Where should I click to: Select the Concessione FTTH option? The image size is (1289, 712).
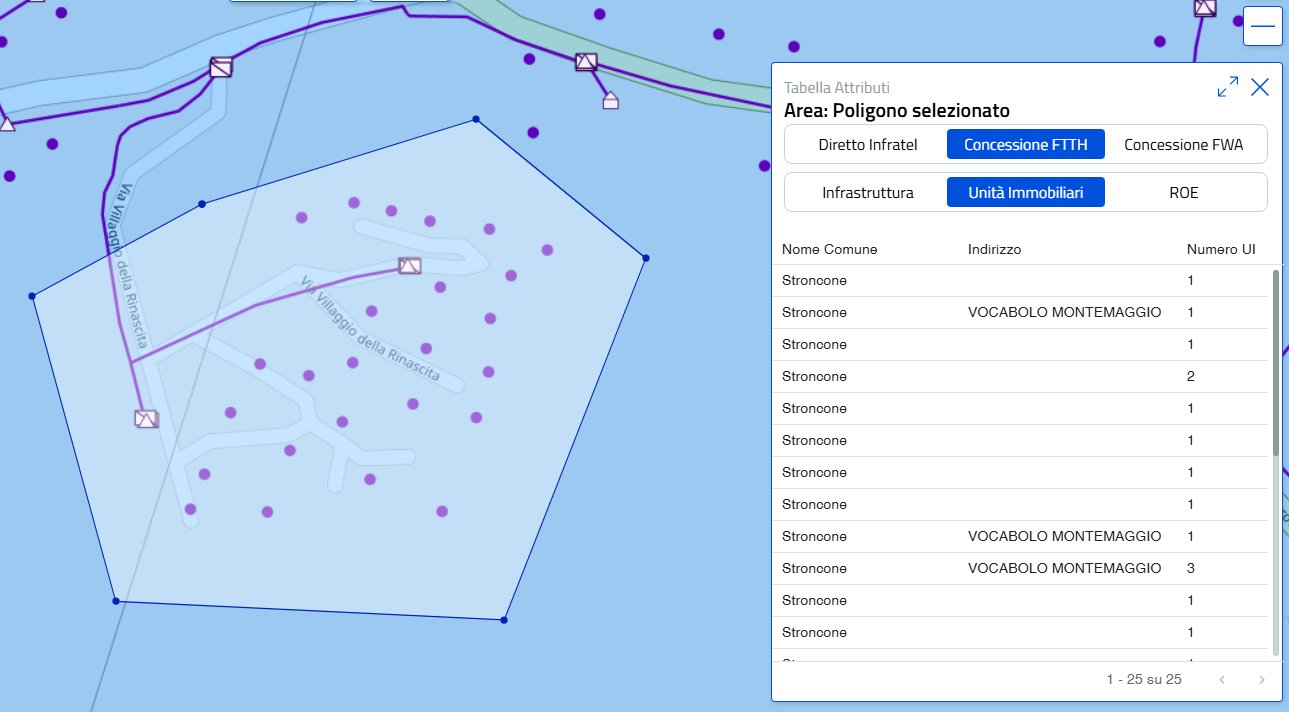[x=1025, y=144]
